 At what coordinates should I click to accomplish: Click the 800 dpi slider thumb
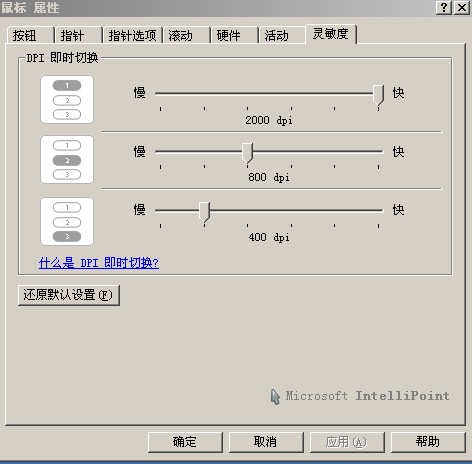247,153
